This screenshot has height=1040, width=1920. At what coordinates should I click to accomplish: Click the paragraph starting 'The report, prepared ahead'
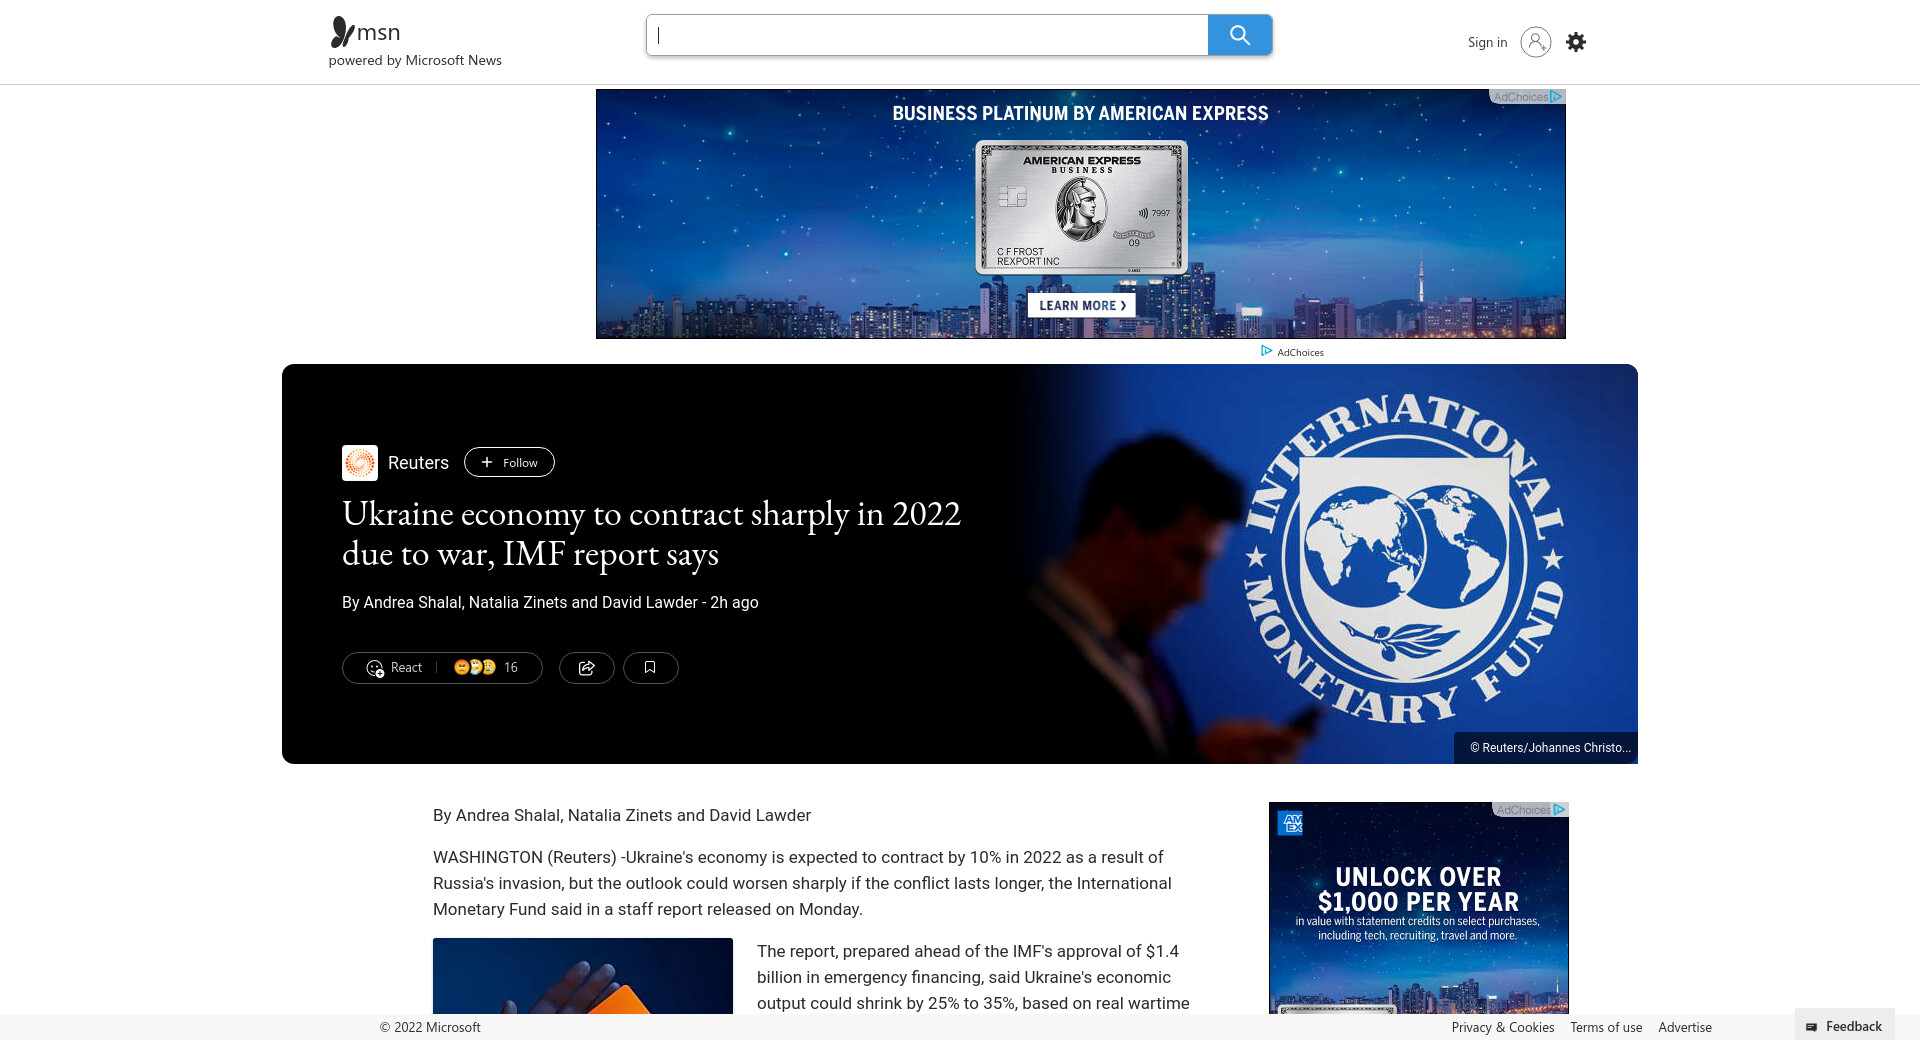973,977
